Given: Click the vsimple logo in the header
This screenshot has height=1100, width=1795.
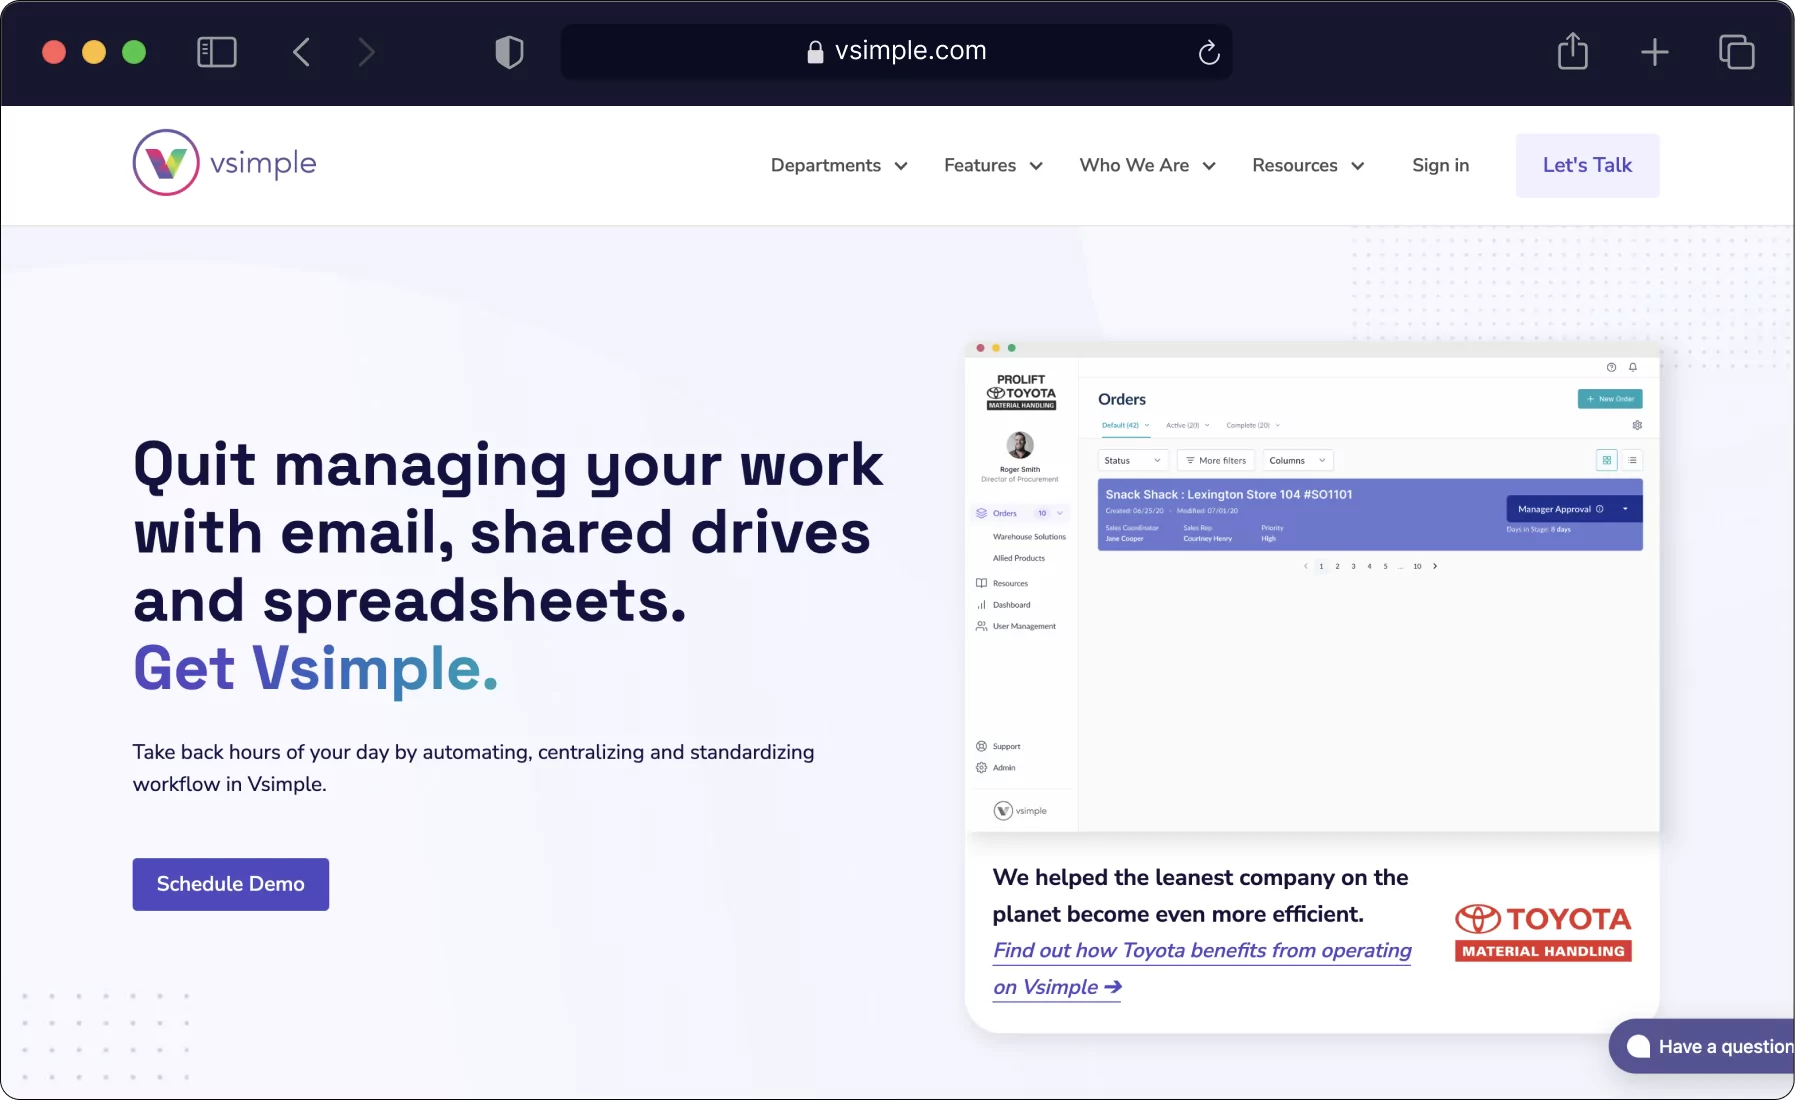Looking at the screenshot, I should pos(225,162).
